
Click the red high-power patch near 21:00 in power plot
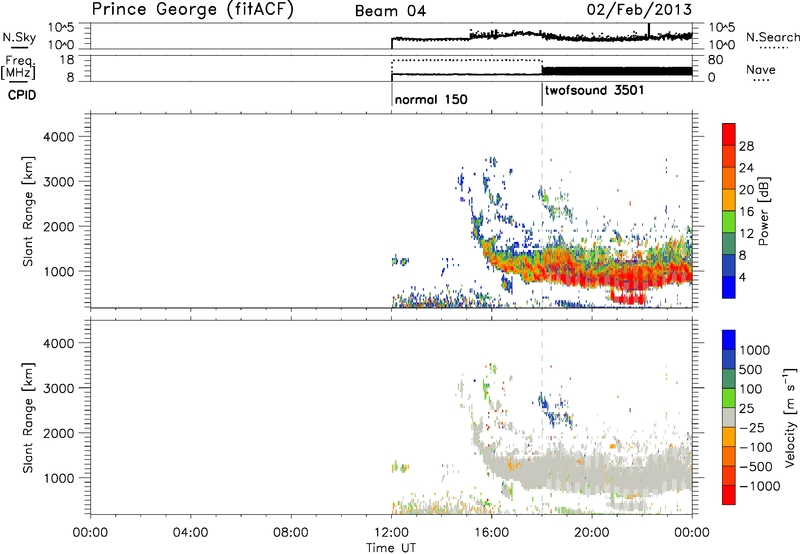pos(629,297)
